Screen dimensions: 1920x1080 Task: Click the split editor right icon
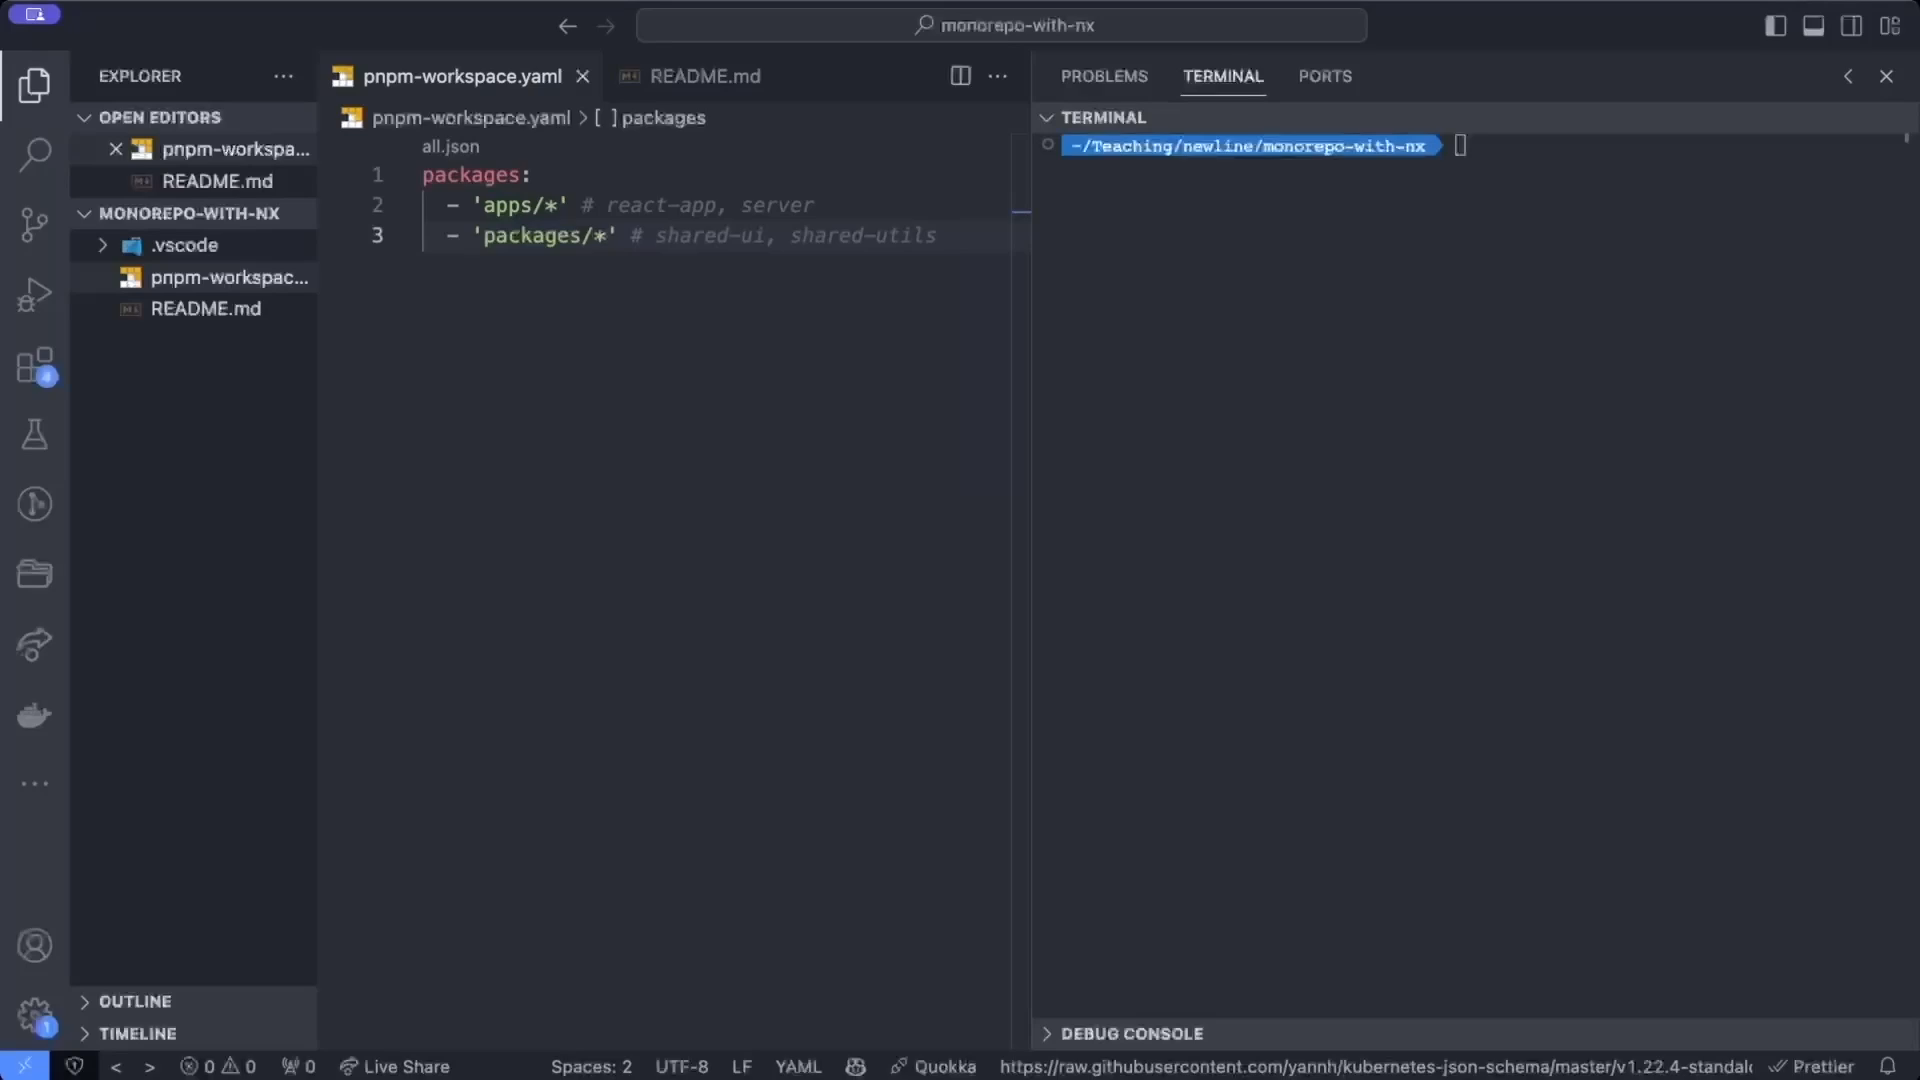point(960,76)
